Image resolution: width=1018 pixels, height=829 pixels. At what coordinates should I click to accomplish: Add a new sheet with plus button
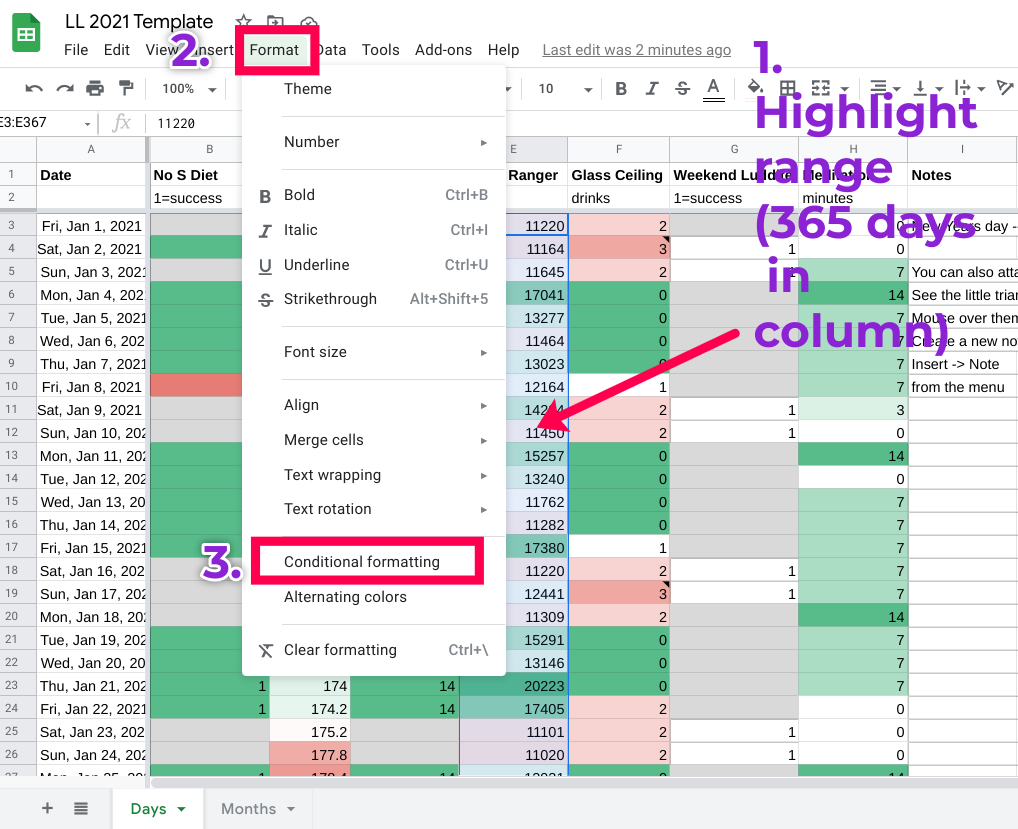click(47, 808)
